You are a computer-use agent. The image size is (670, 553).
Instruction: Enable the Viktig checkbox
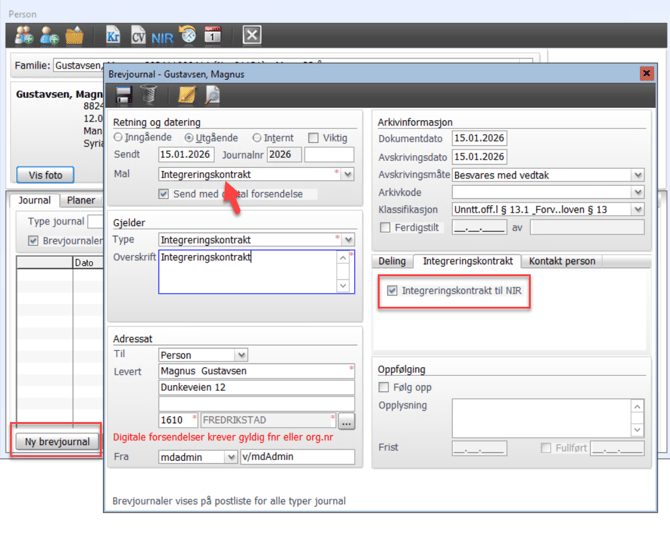[x=314, y=138]
